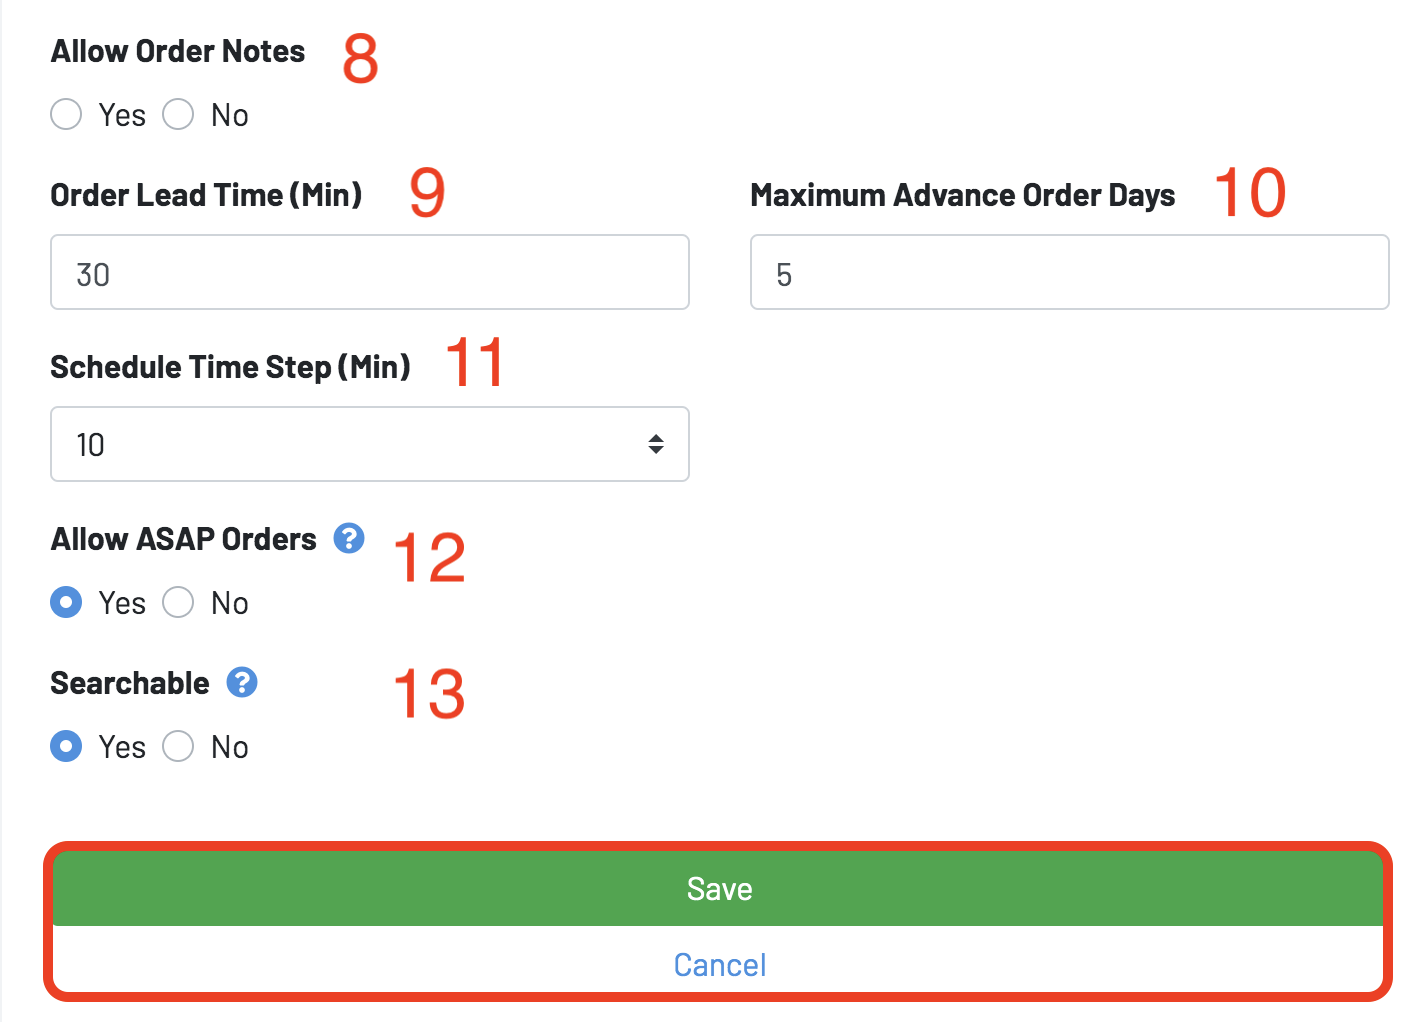Open the Schedule Time Step dropdown showing 10
This screenshot has width=1428, height=1022.
[370, 444]
